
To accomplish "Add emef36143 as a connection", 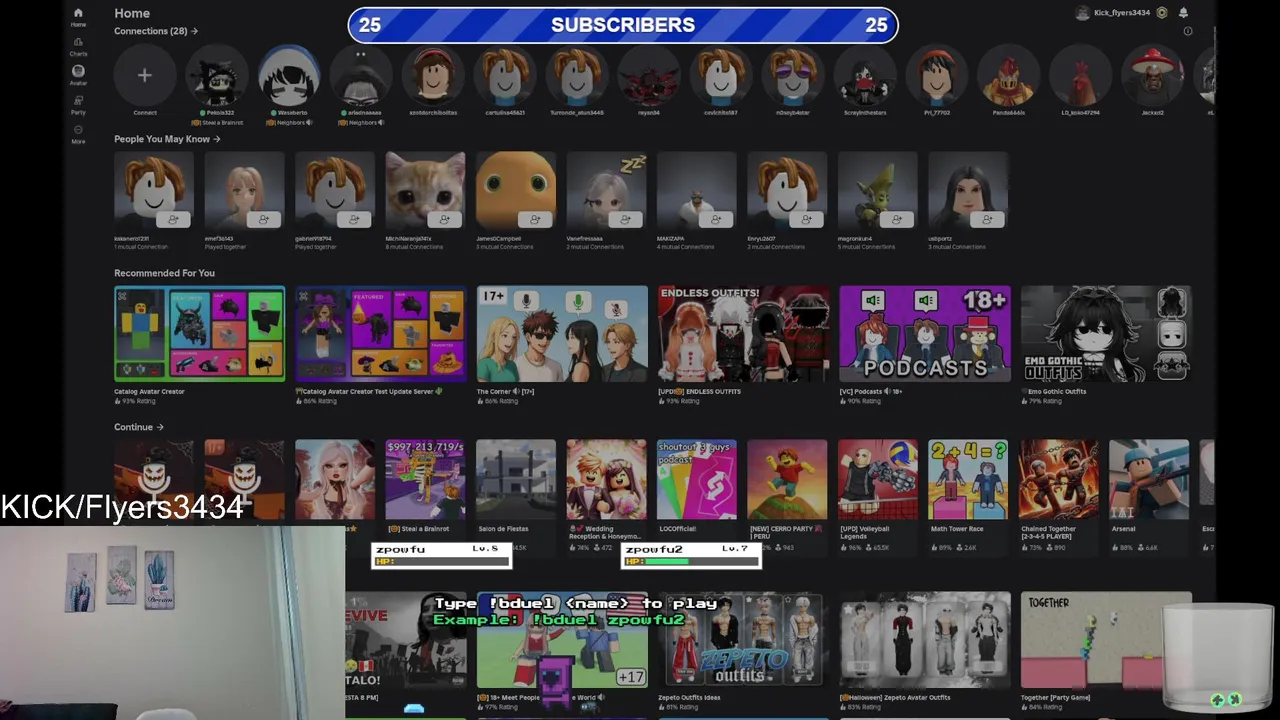I will pyautogui.click(x=263, y=219).
